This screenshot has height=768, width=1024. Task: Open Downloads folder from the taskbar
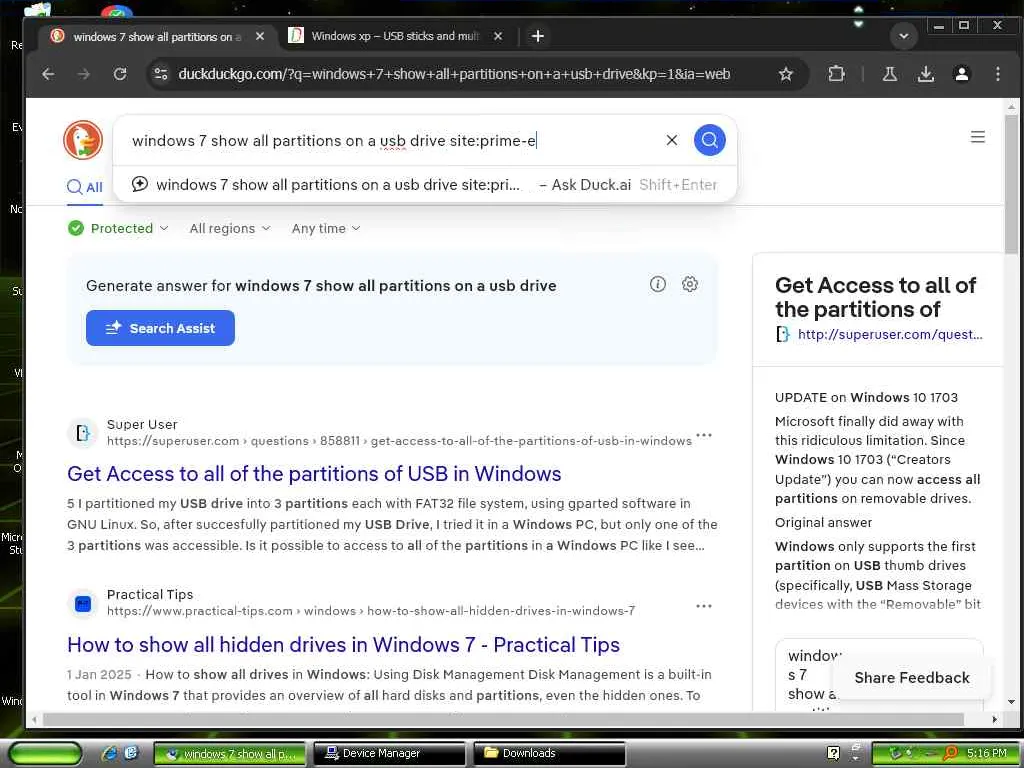click(x=549, y=754)
